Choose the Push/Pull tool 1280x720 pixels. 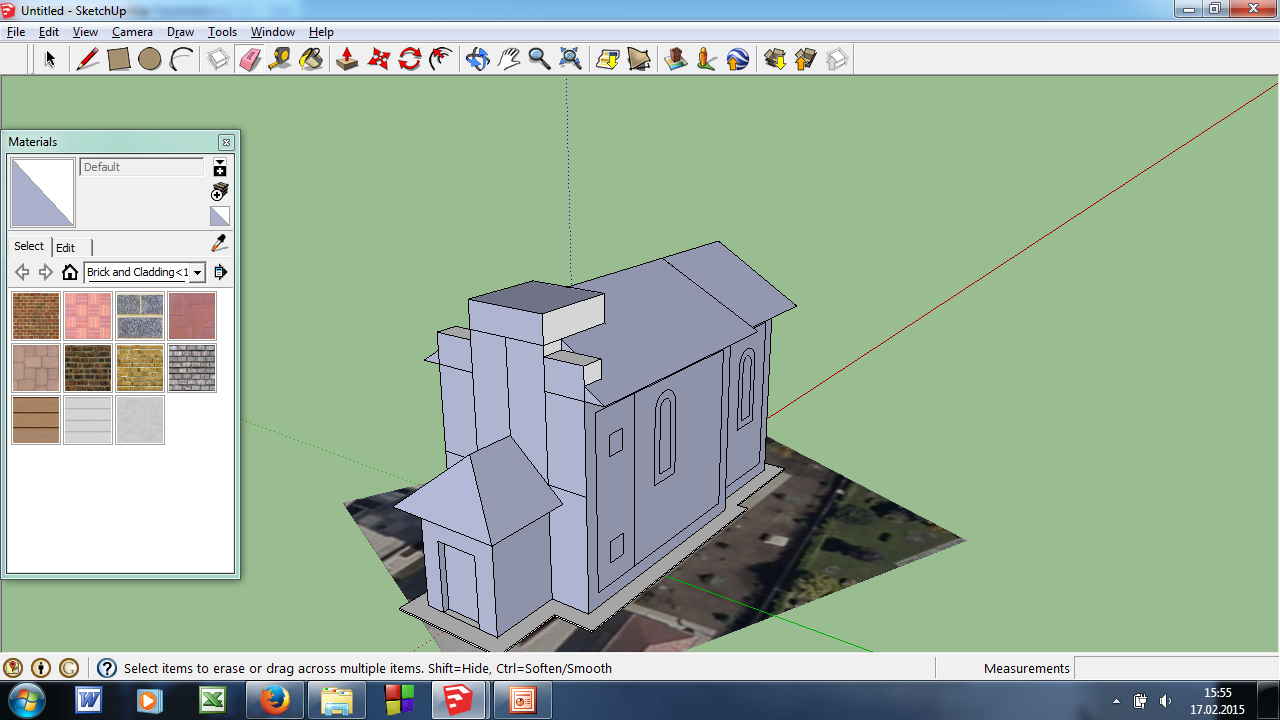[347, 60]
